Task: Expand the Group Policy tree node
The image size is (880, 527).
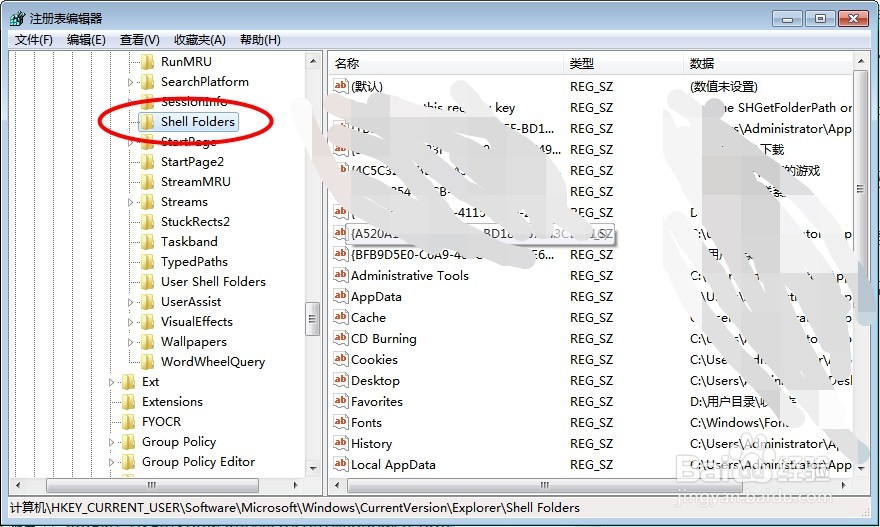Action: click(111, 442)
